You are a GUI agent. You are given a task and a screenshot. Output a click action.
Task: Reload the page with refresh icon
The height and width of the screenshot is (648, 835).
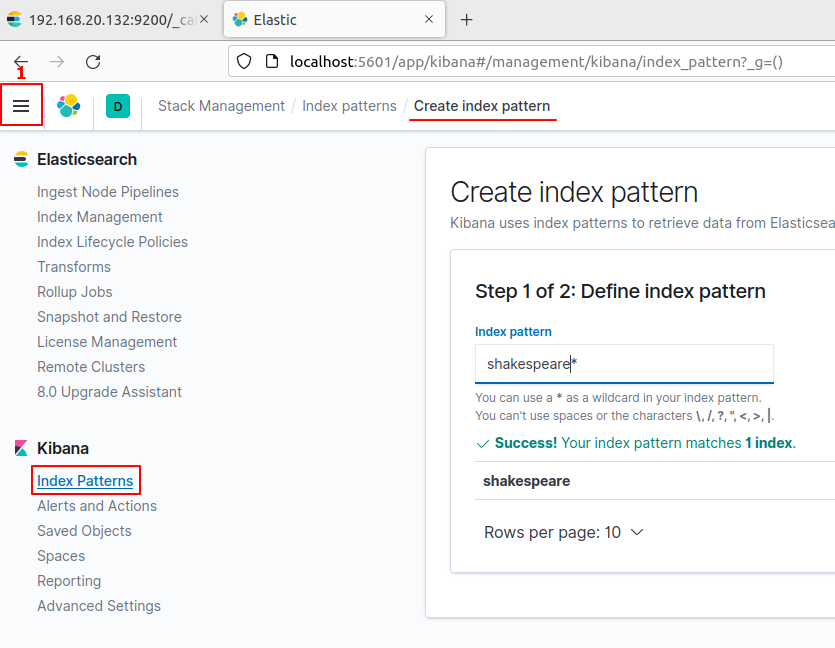tap(93, 62)
